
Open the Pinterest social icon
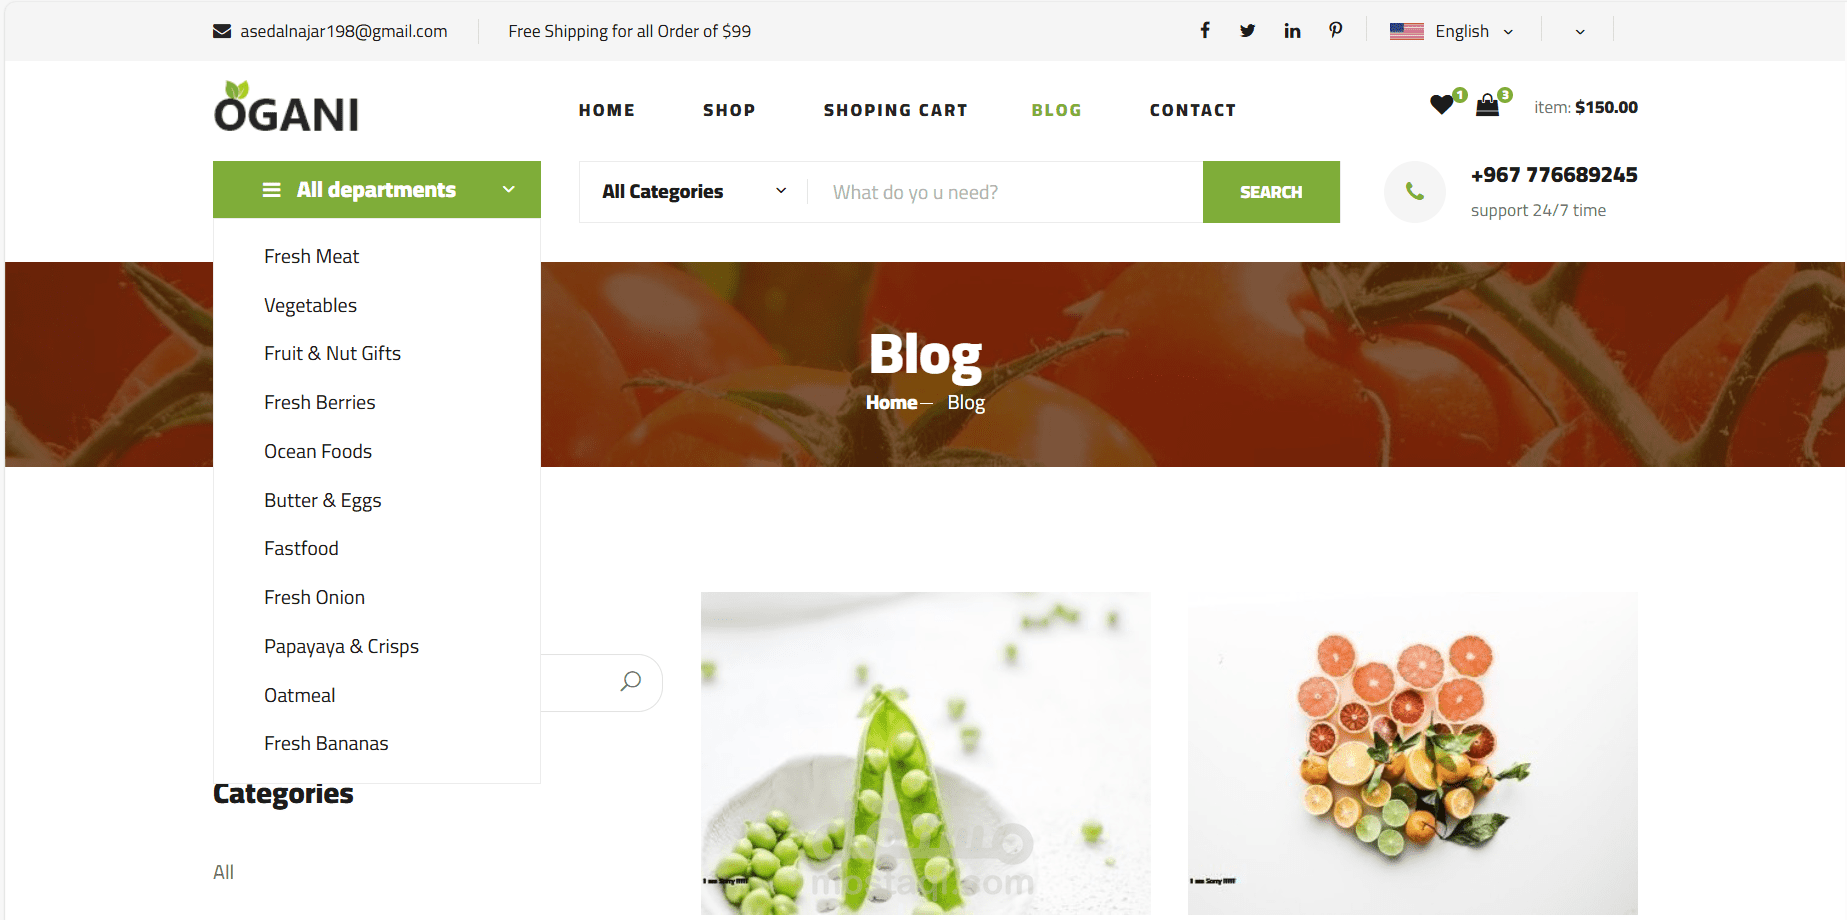[x=1336, y=30]
